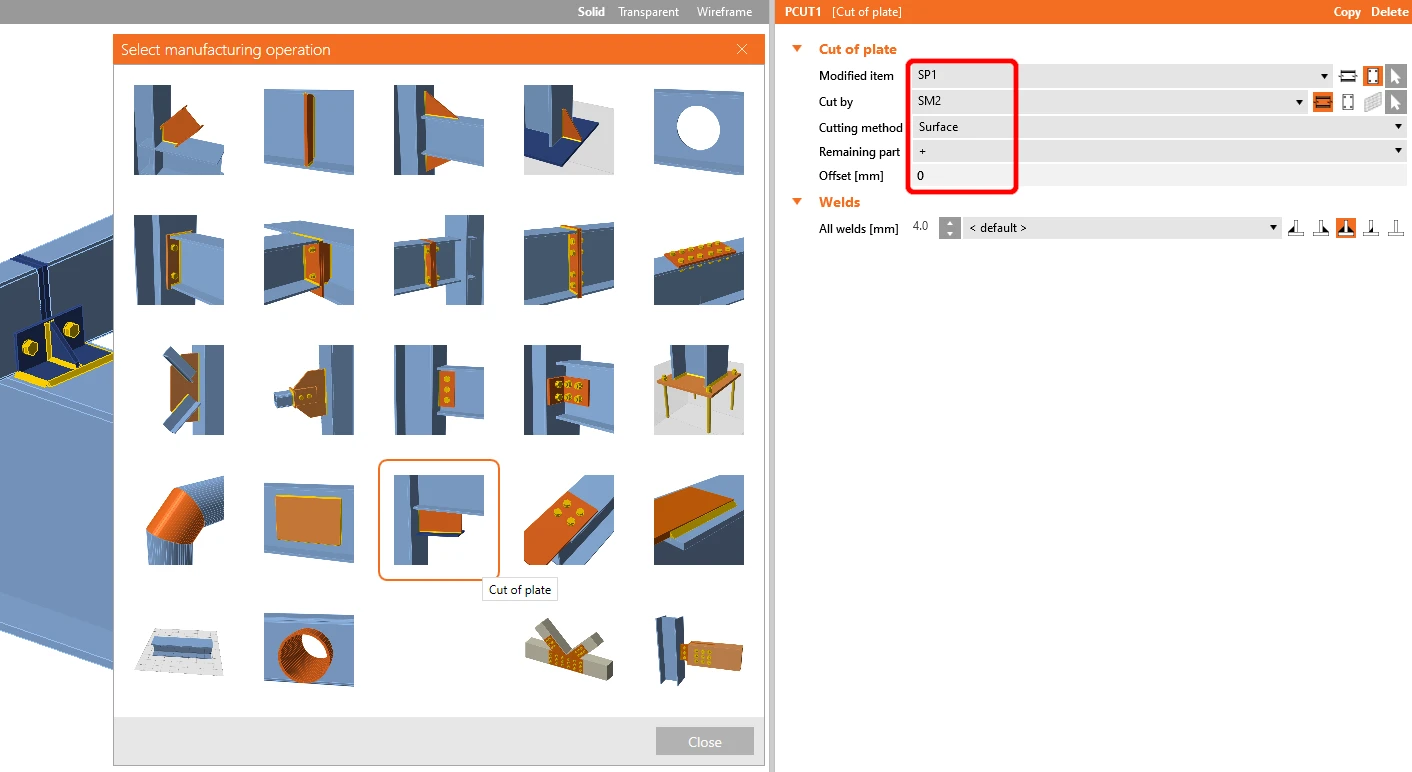Viewport: 1412px width, 772px height.
Task: Delete the PCUT1 operation
Action: pyautogui.click(x=1389, y=12)
